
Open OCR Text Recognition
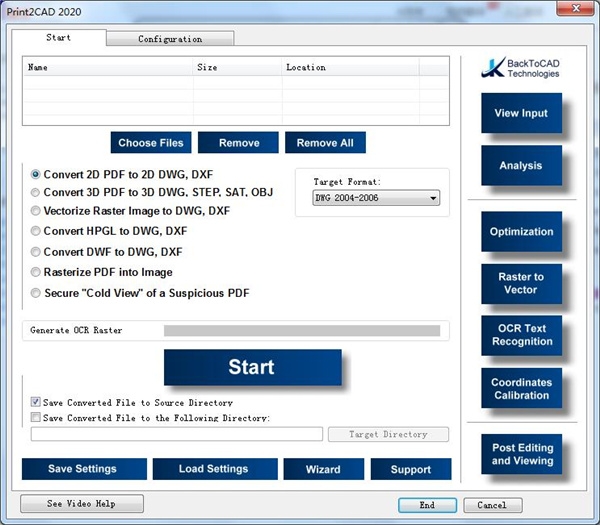520,335
